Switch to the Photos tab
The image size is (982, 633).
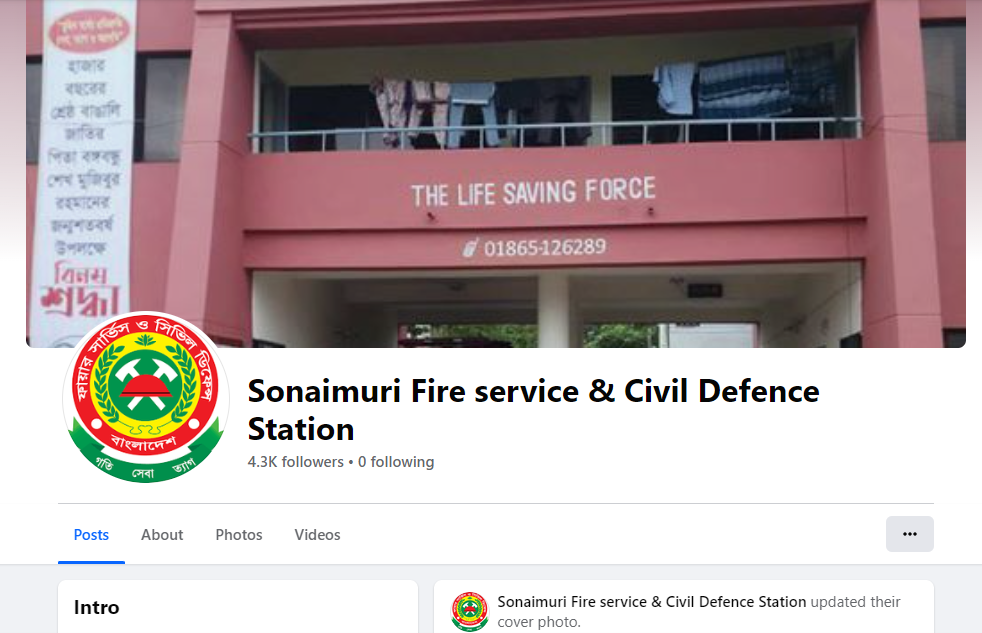[x=239, y=535]
